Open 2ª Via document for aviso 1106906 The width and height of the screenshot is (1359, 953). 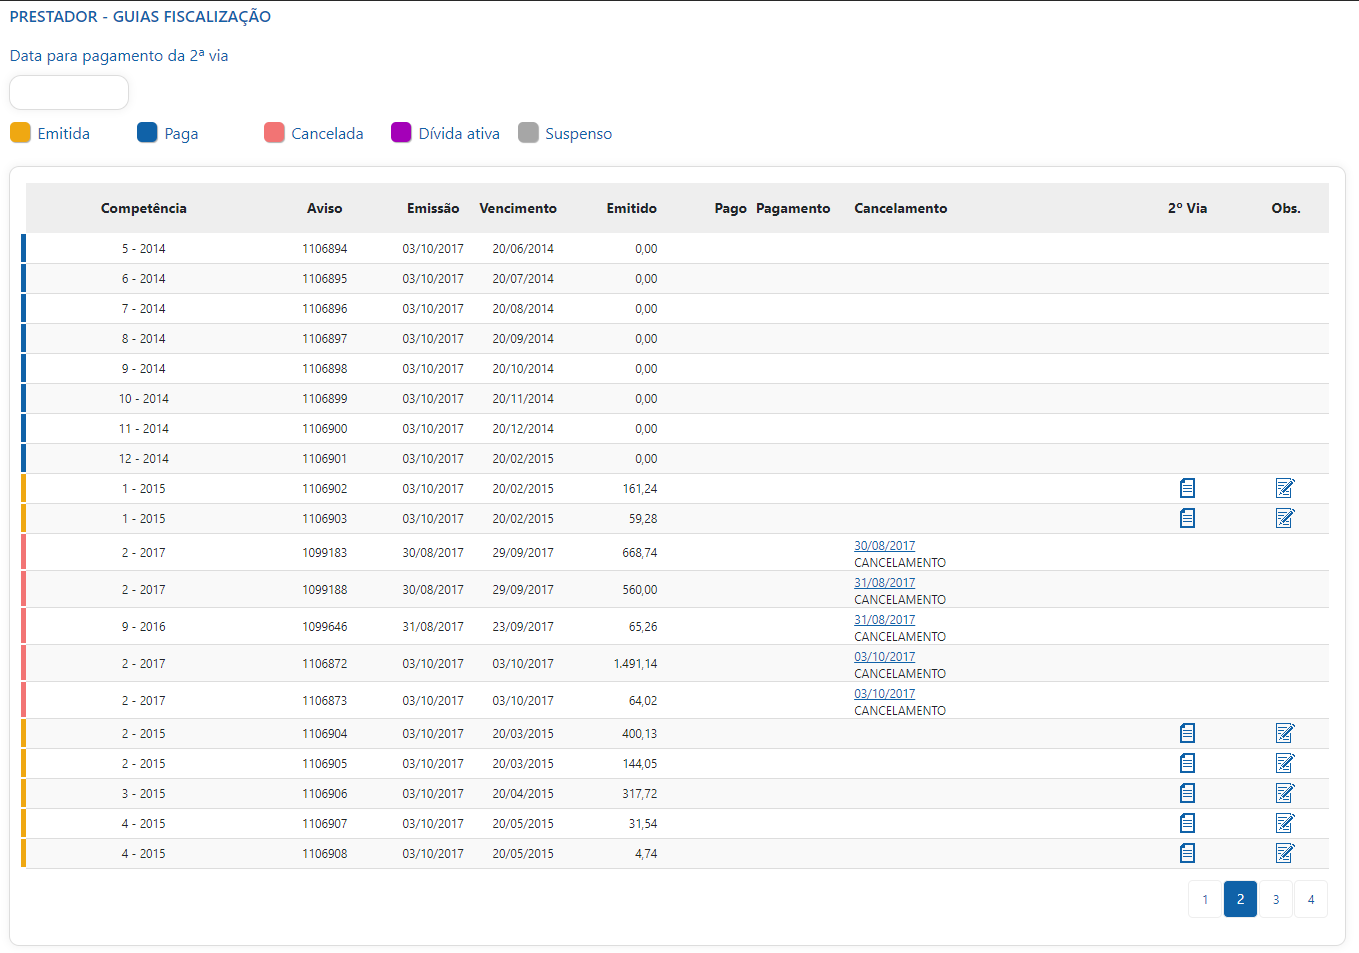point(1187,793)
